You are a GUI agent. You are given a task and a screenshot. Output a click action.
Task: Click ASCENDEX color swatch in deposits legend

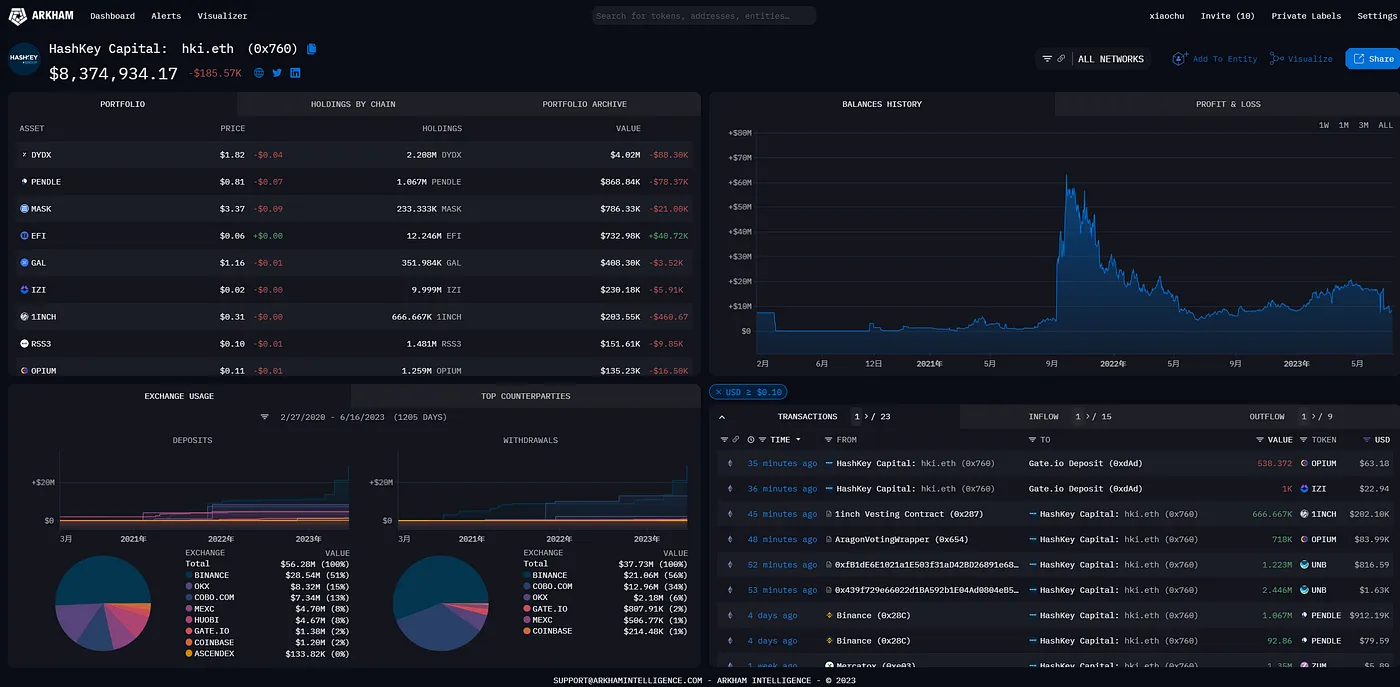click(x=189, y=654)
